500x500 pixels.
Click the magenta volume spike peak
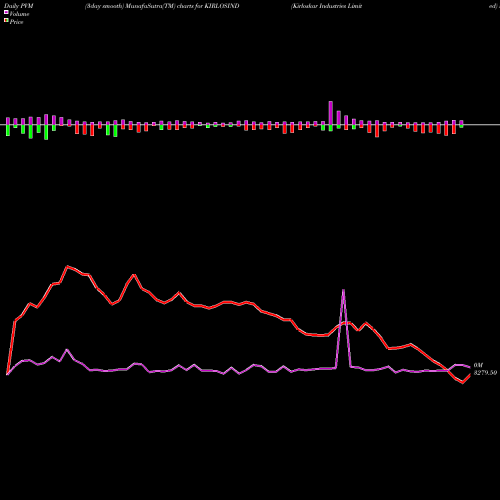coord(343,290)
